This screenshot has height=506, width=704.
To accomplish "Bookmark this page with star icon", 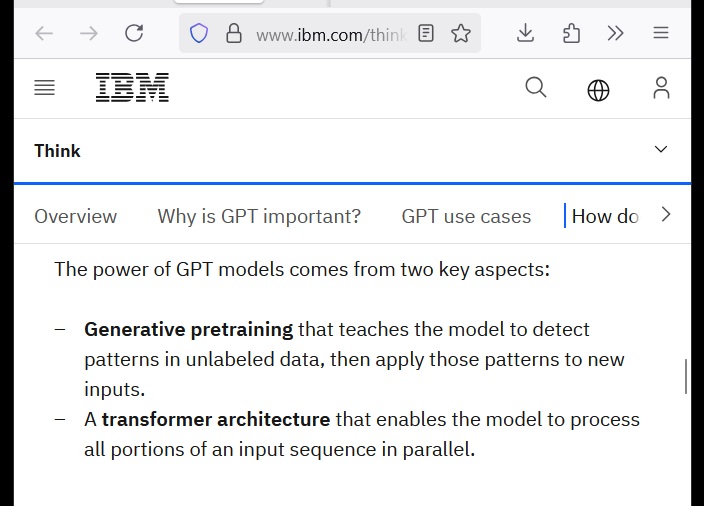I will [x=461, y=34].
